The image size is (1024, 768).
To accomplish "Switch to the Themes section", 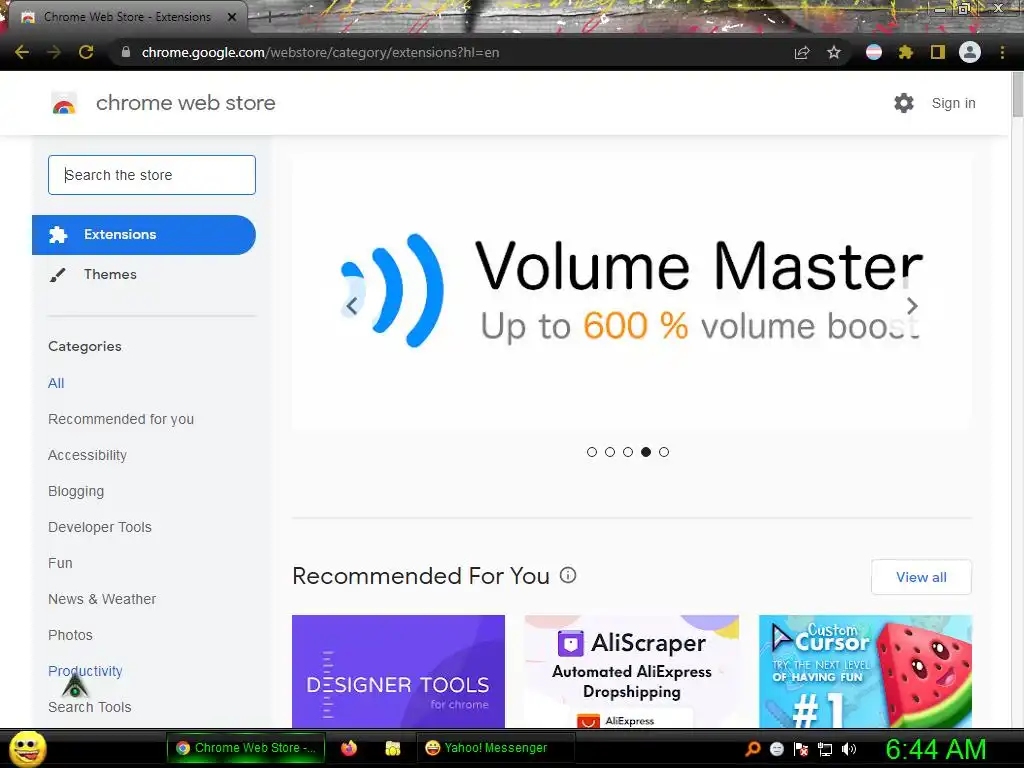I will pos(110,274).
